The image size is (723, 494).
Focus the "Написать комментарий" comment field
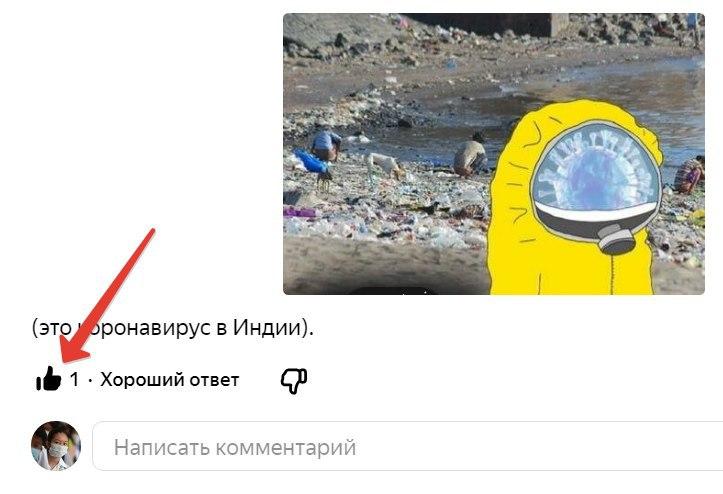point(408,446)
